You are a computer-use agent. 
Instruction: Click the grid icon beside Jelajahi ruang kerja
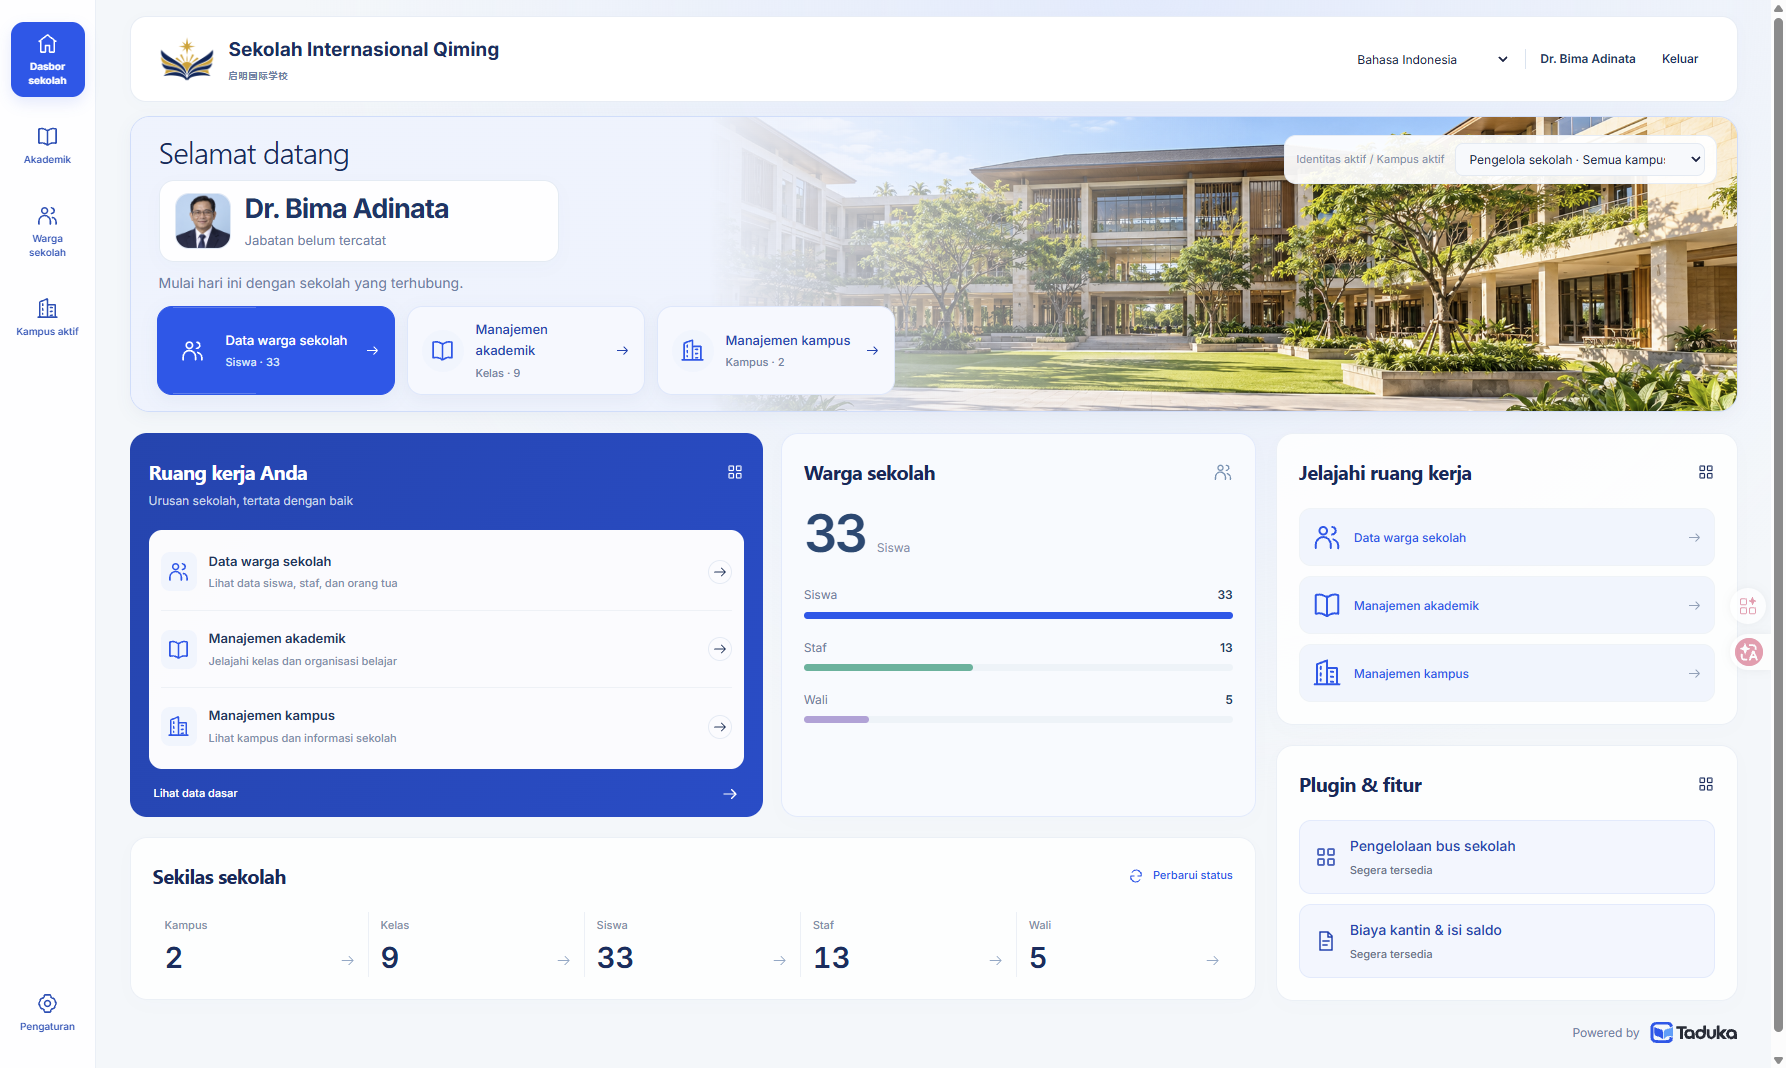pos(1706,472)
